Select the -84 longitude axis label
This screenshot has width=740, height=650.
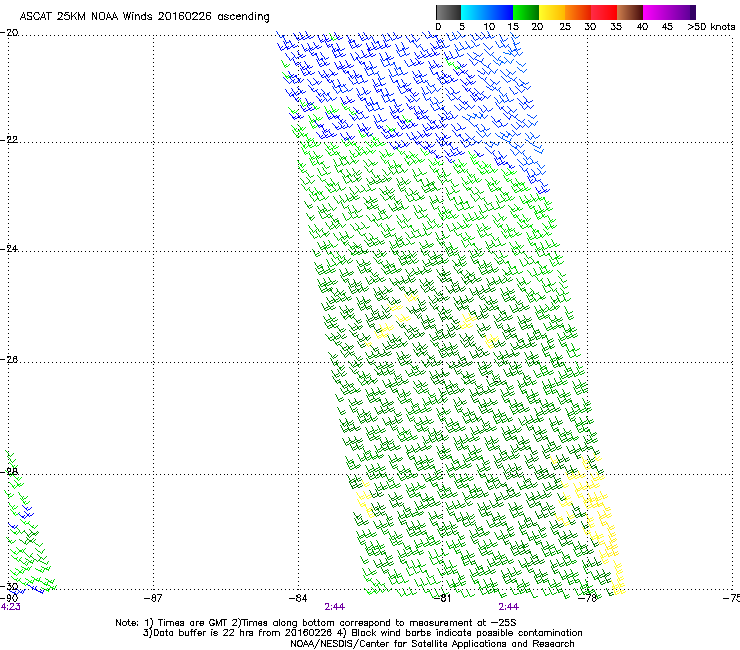(x=298, y=598)
